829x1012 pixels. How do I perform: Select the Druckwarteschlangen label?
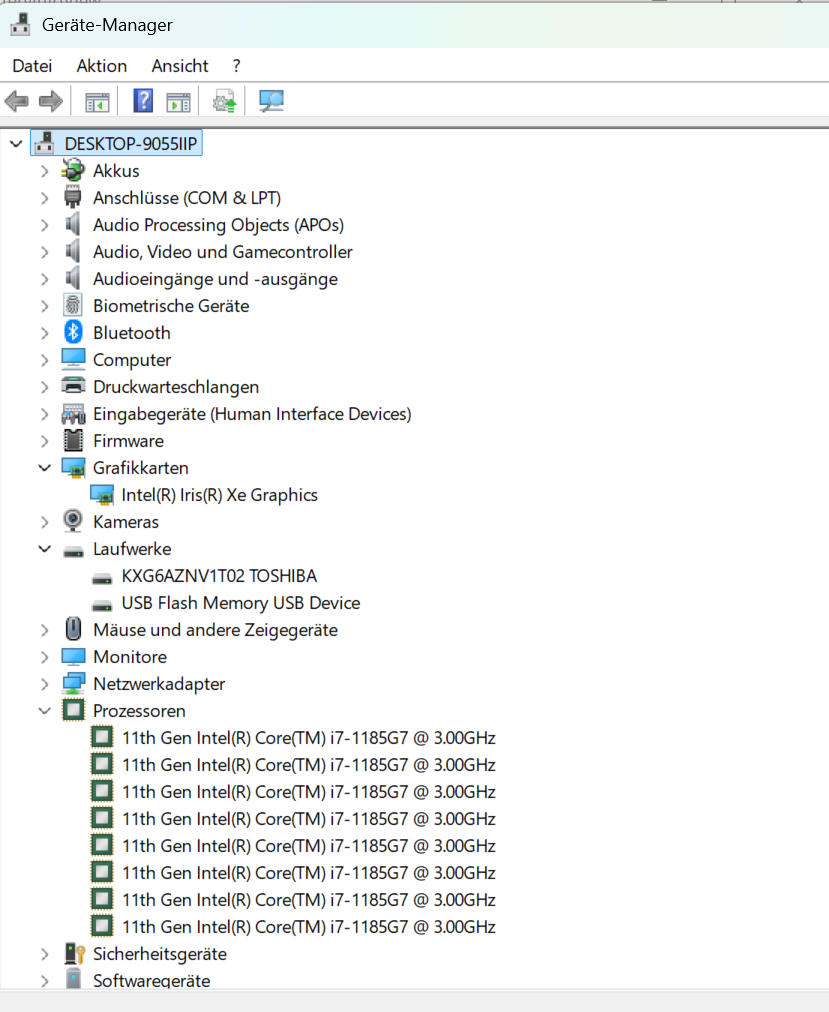[x=176, y=387]
